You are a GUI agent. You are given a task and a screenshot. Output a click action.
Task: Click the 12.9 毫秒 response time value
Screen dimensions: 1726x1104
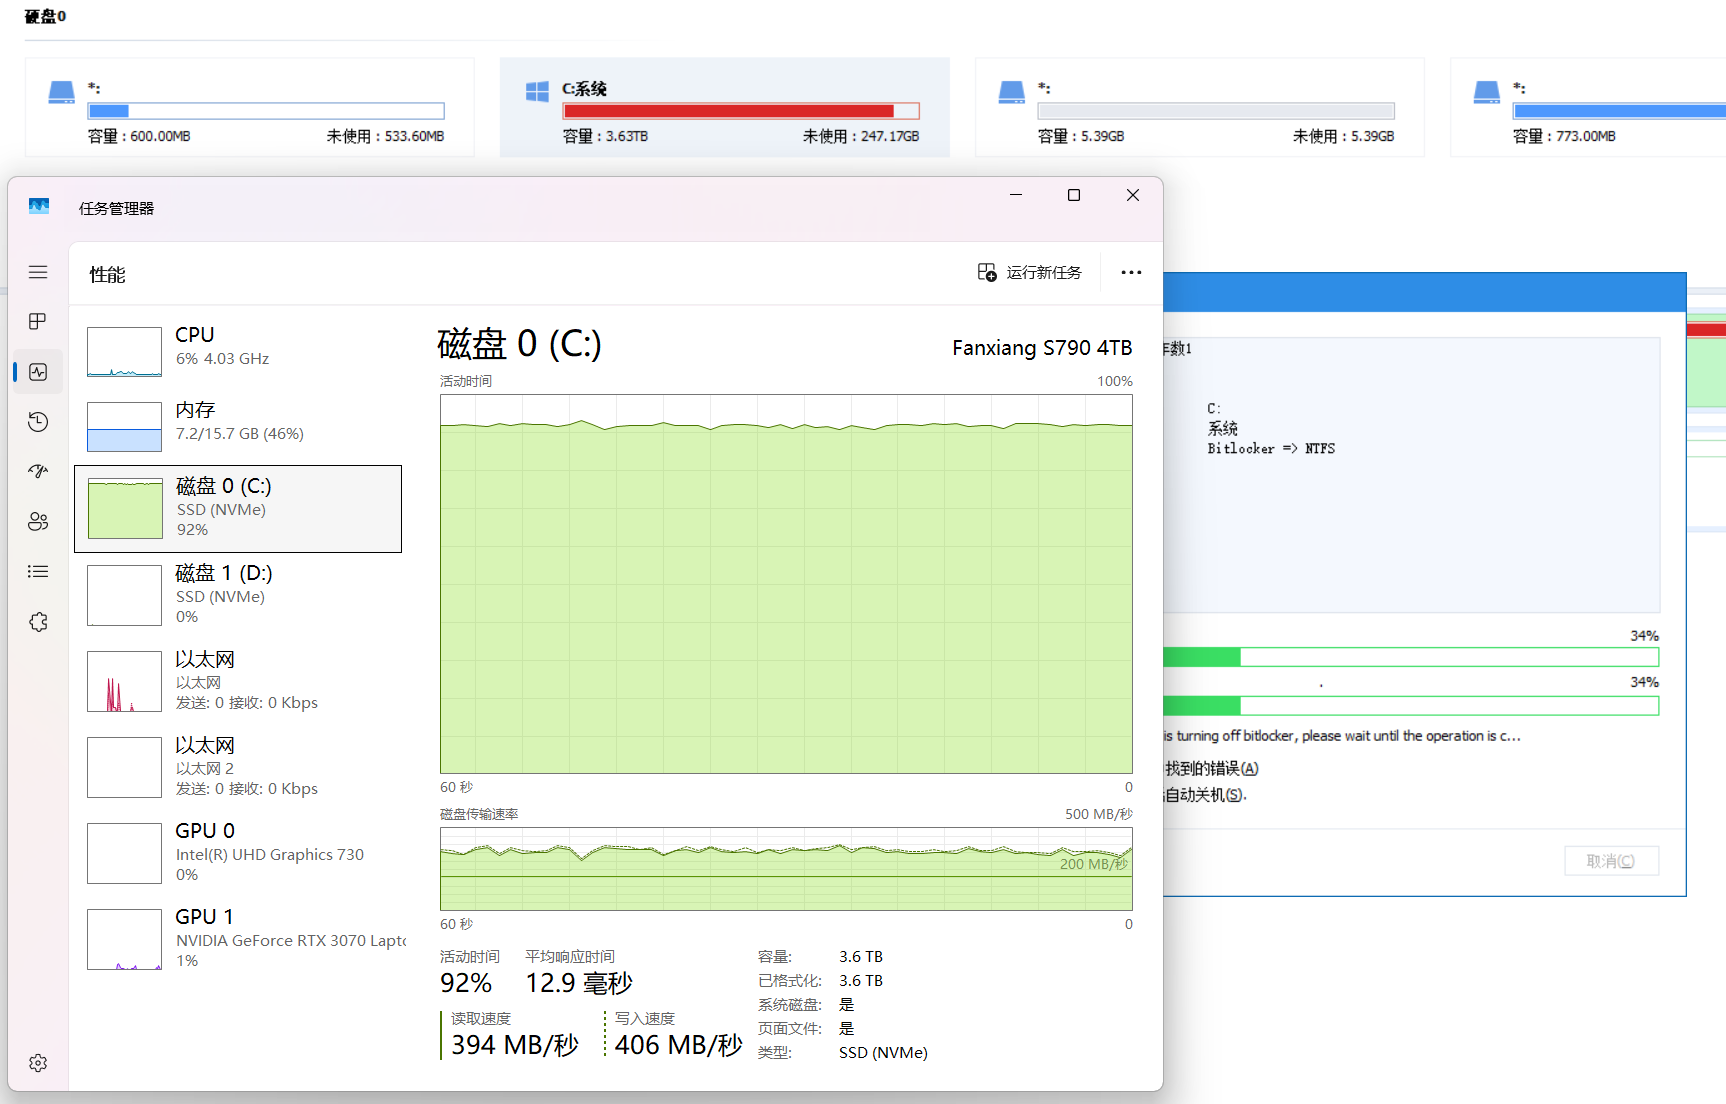(x=579, y=983)
